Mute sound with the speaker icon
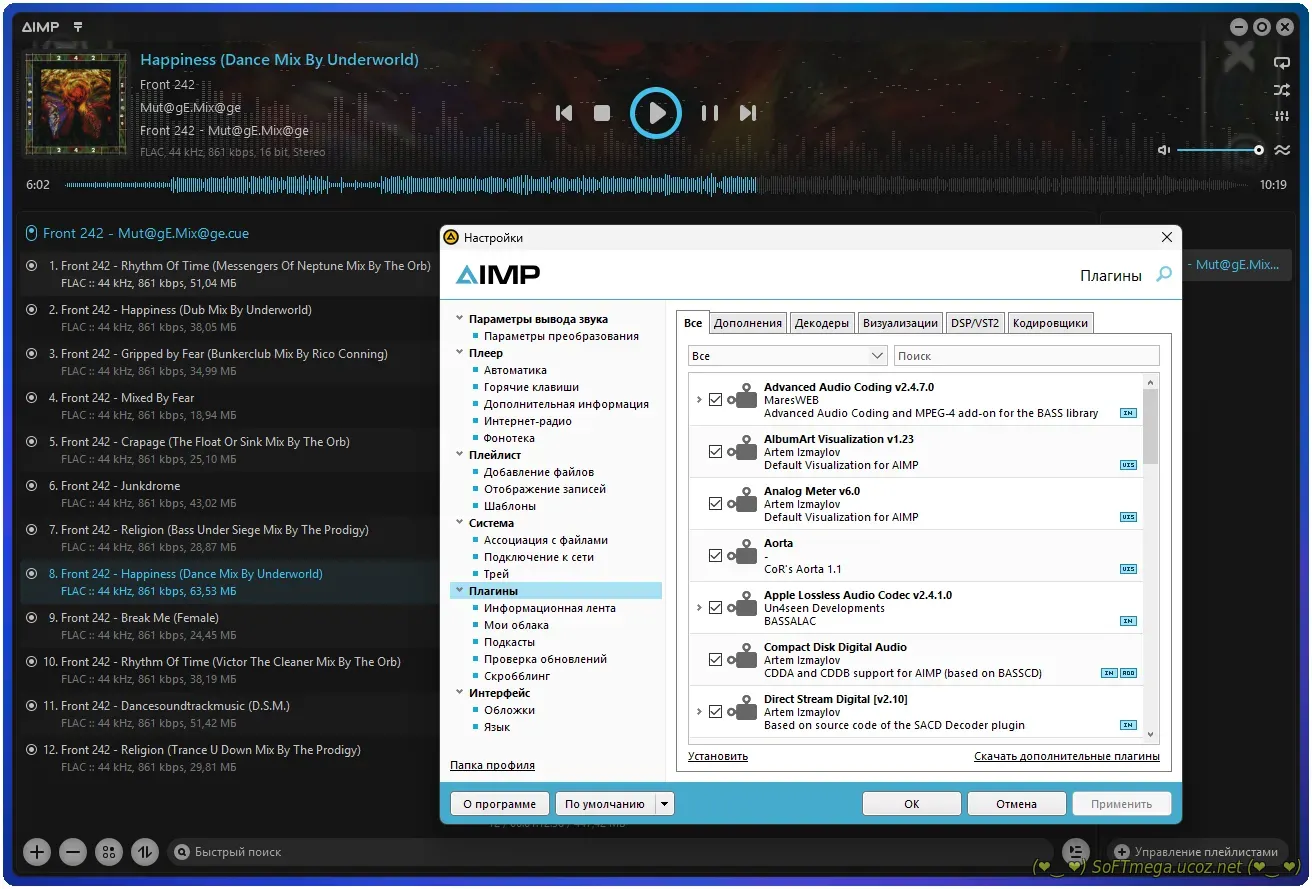Viewport: 1312px width, 889px height. 1164,150
